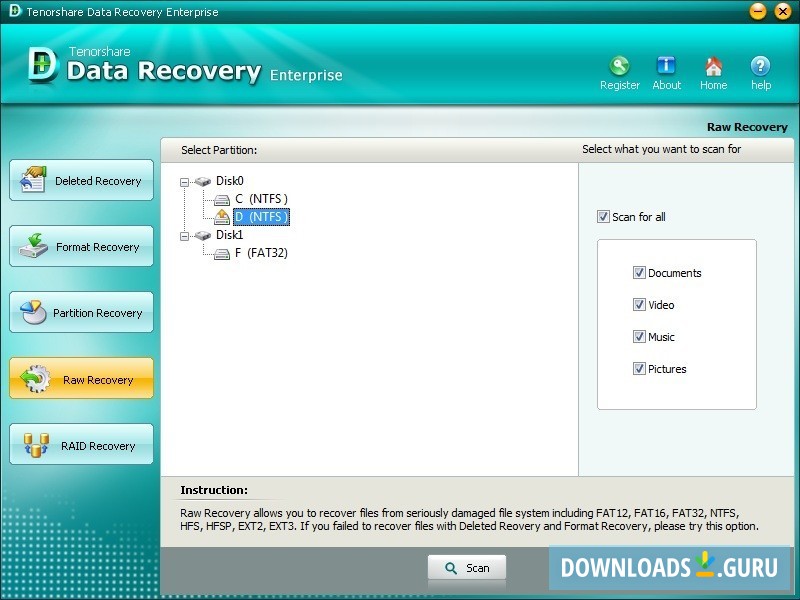Close the Data Recovery window

tap(782, 11)
